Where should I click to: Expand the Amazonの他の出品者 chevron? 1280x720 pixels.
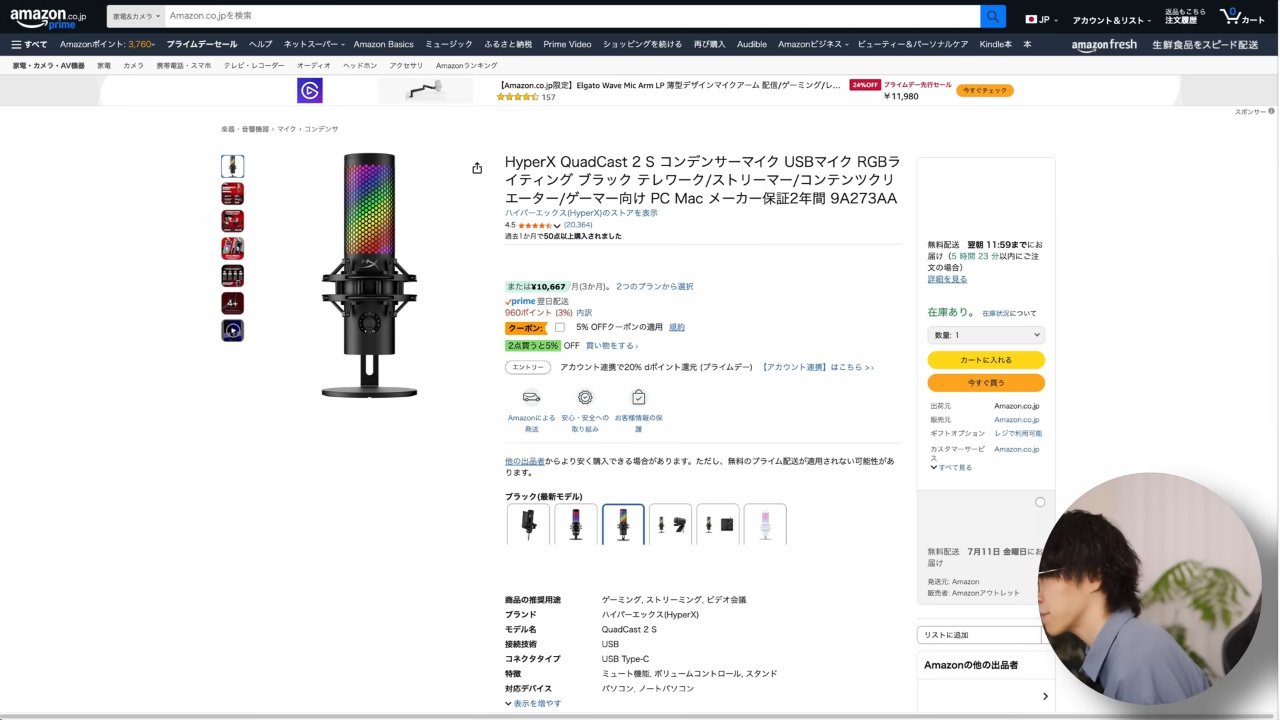(x=1045, y=696)
